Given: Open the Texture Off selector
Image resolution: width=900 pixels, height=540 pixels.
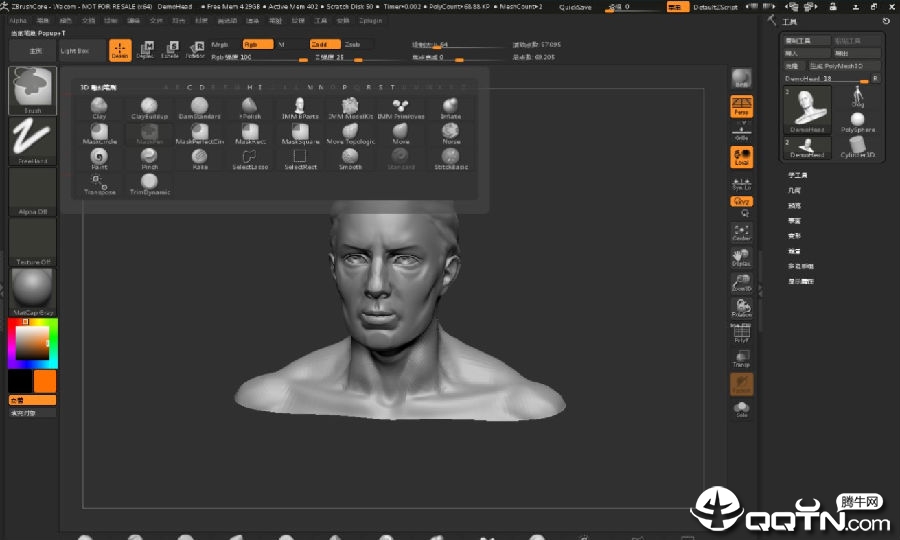Looking at the screenshot, I should pyautogui.click(x=33, y=242).
